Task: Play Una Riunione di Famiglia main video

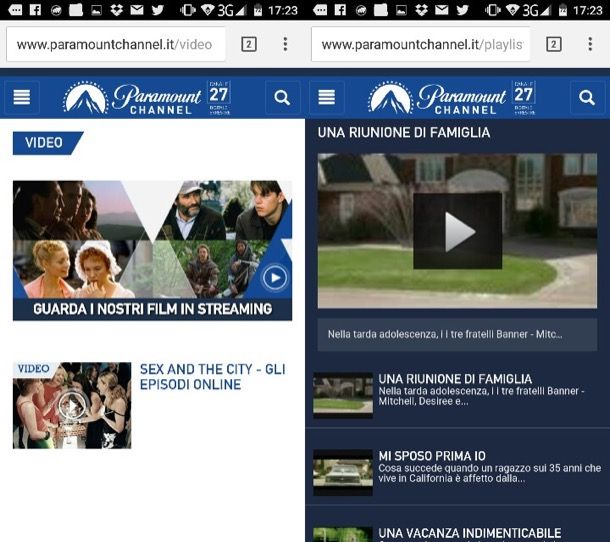Action: click(x=458, y=231)
